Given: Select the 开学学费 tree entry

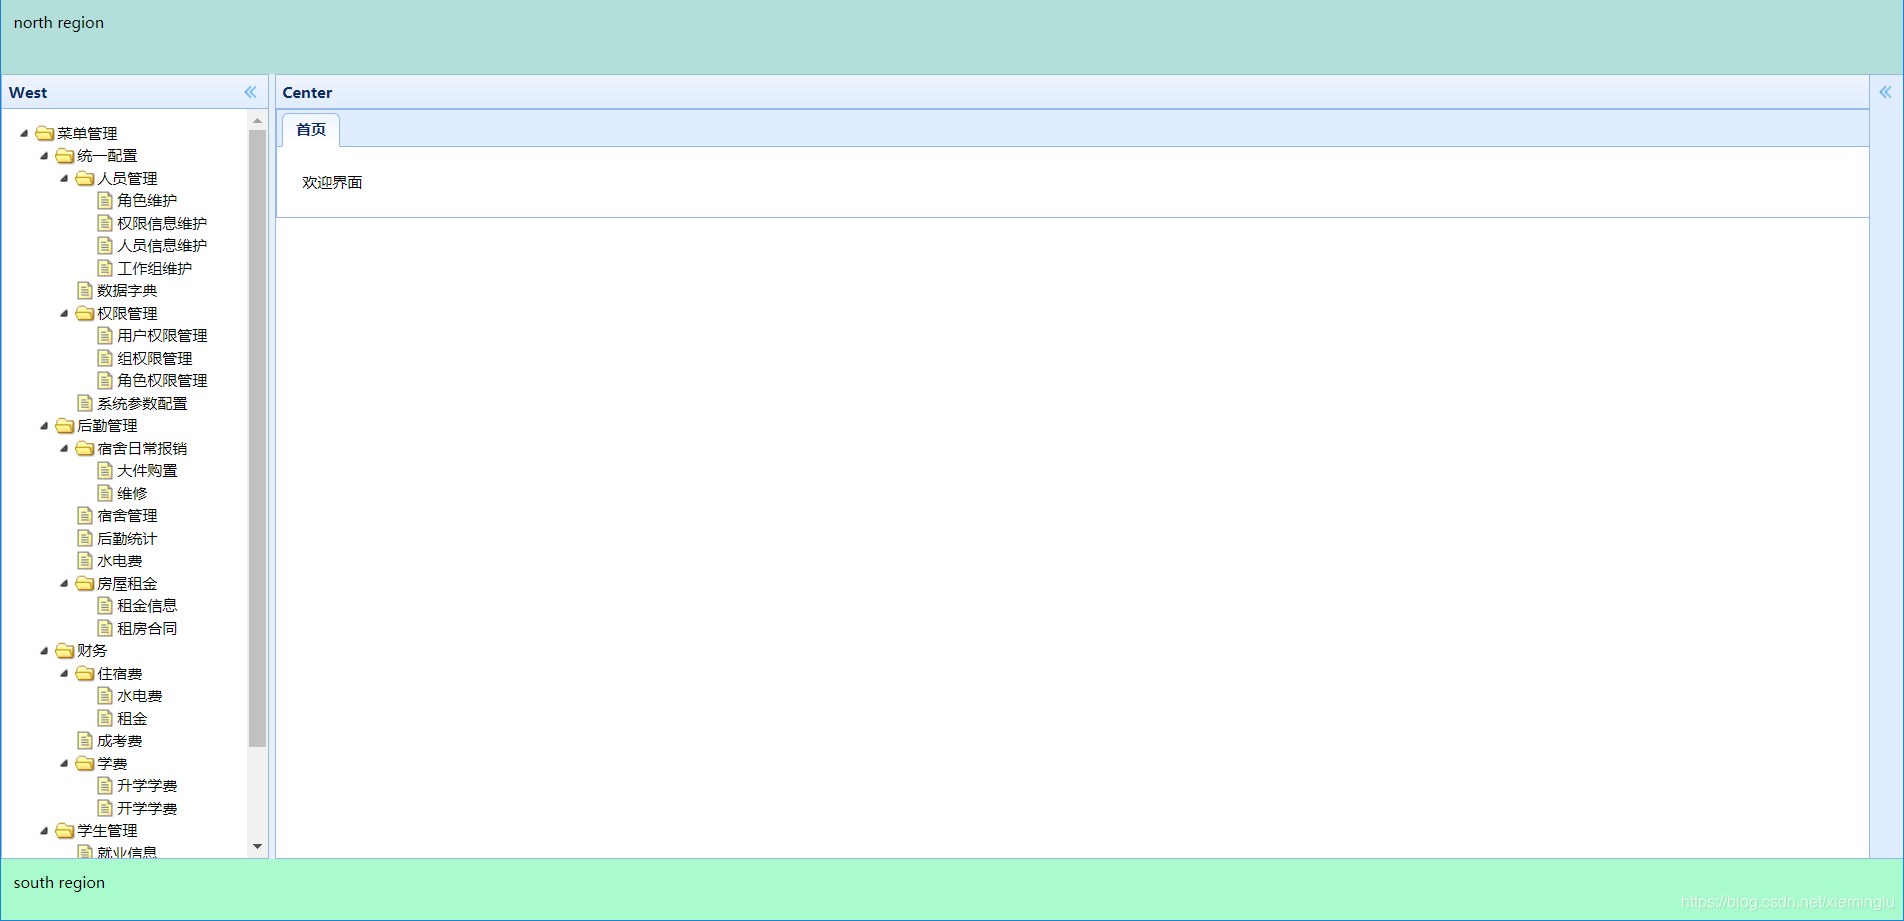Looking at the screenshot, I should coord(147,808).
